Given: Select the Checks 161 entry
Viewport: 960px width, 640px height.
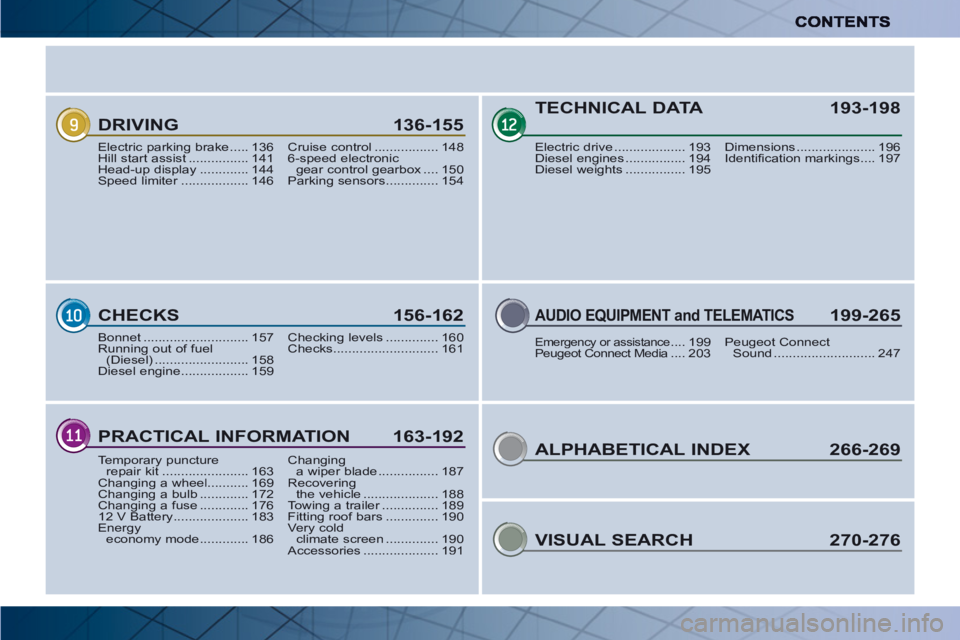Looking at the screenshot, I should [x=375, y=348].
